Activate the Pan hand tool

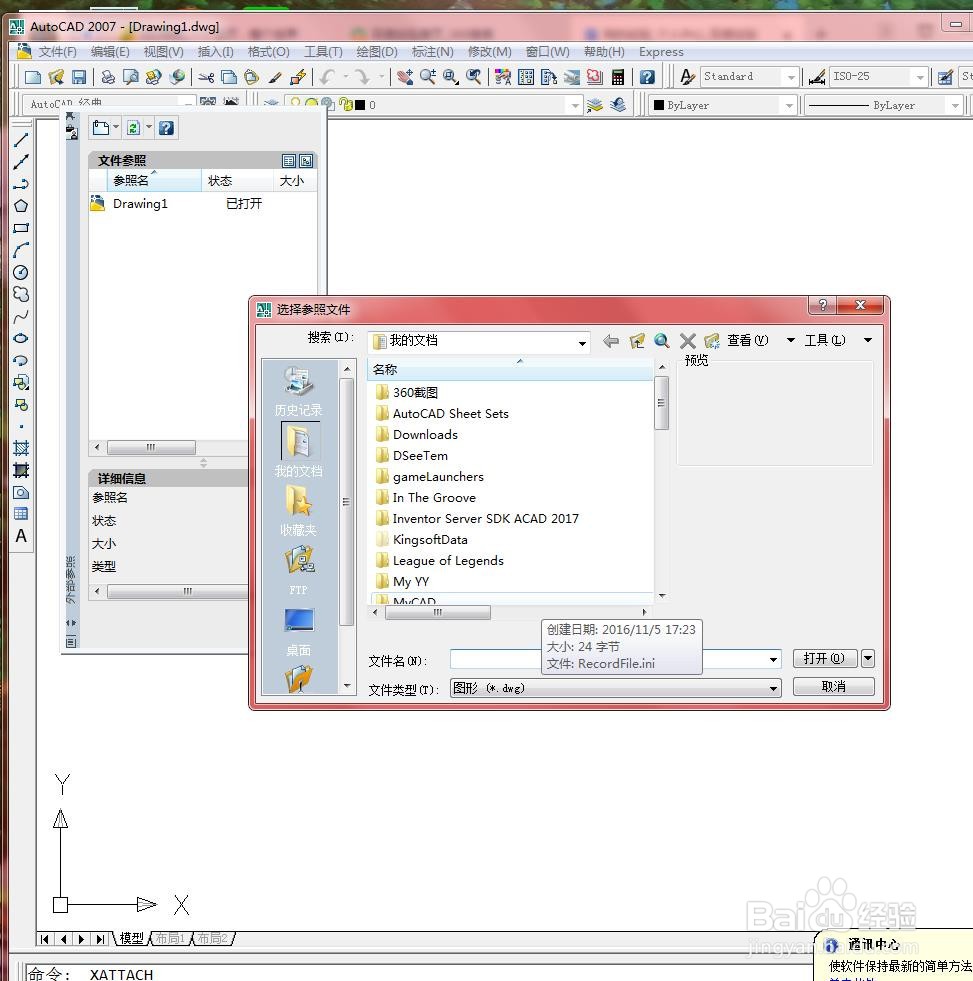[x=405, y=77]
